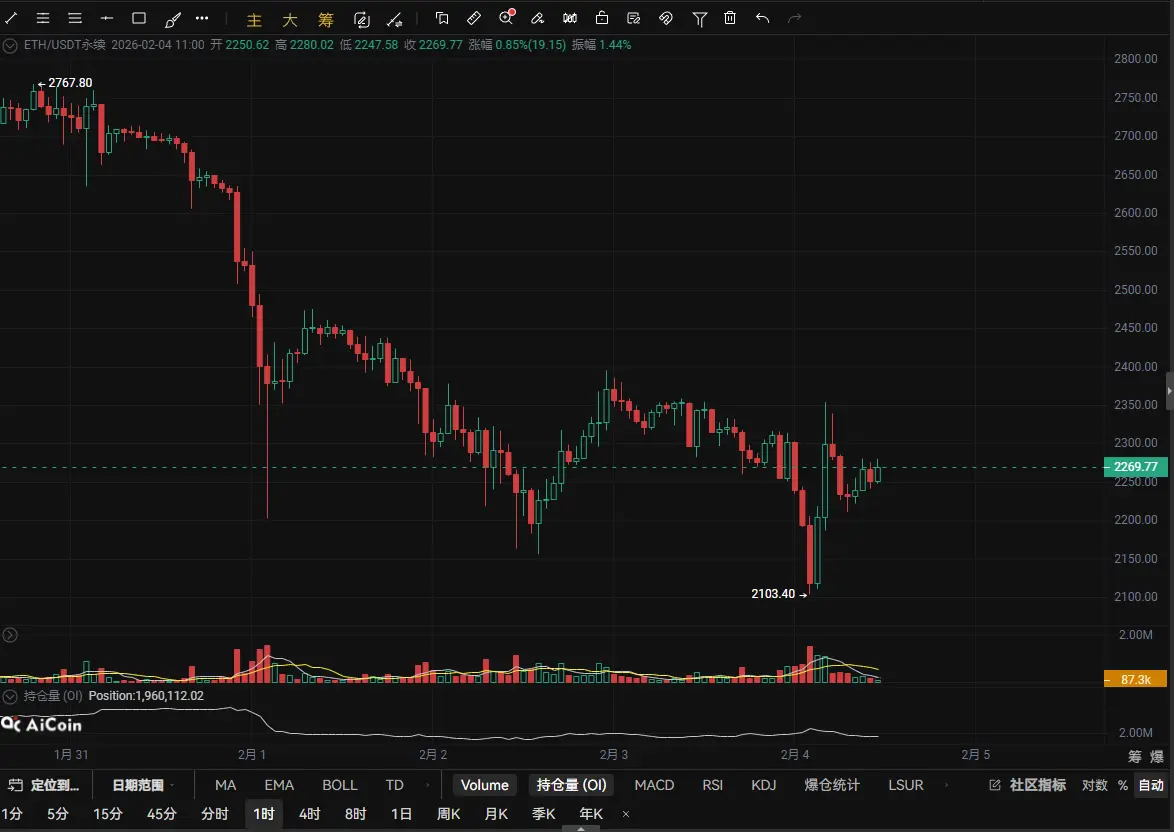The height and width of the screenshot is (832, 1174).
Task: Toggle the 持仓量 (OI) indicator off
Action: pyautogui.click(x=571, y=785)
